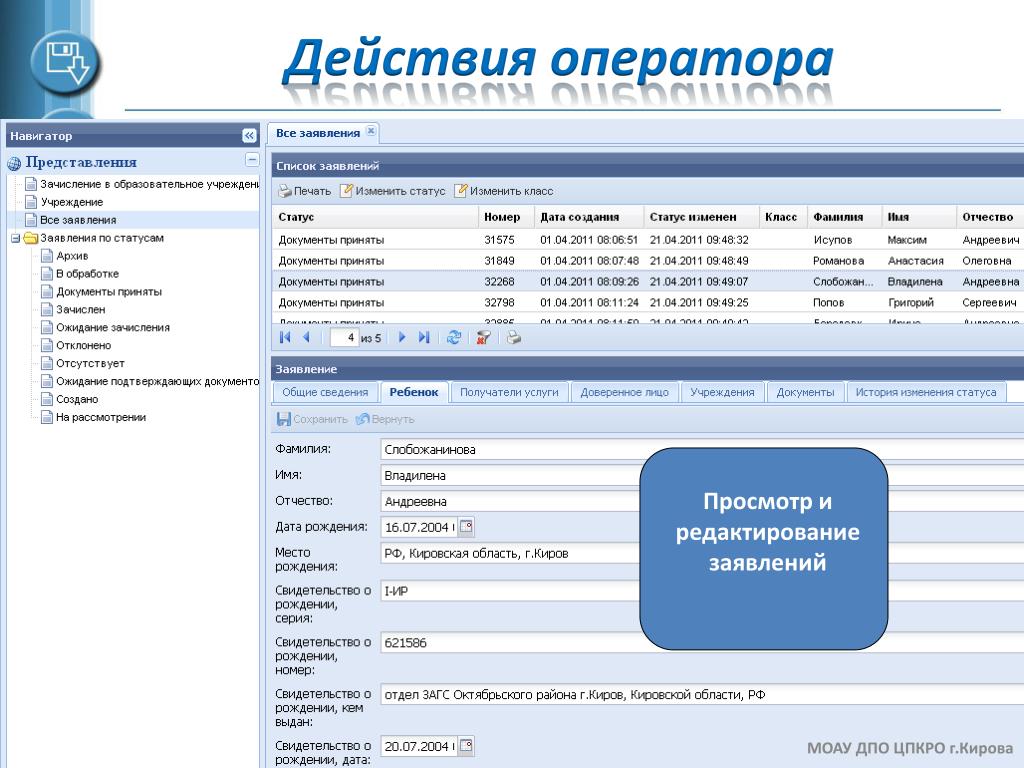Select row with number 32798
The height and width of the screenshot is (768, 1024).
(x=648, y=302)
